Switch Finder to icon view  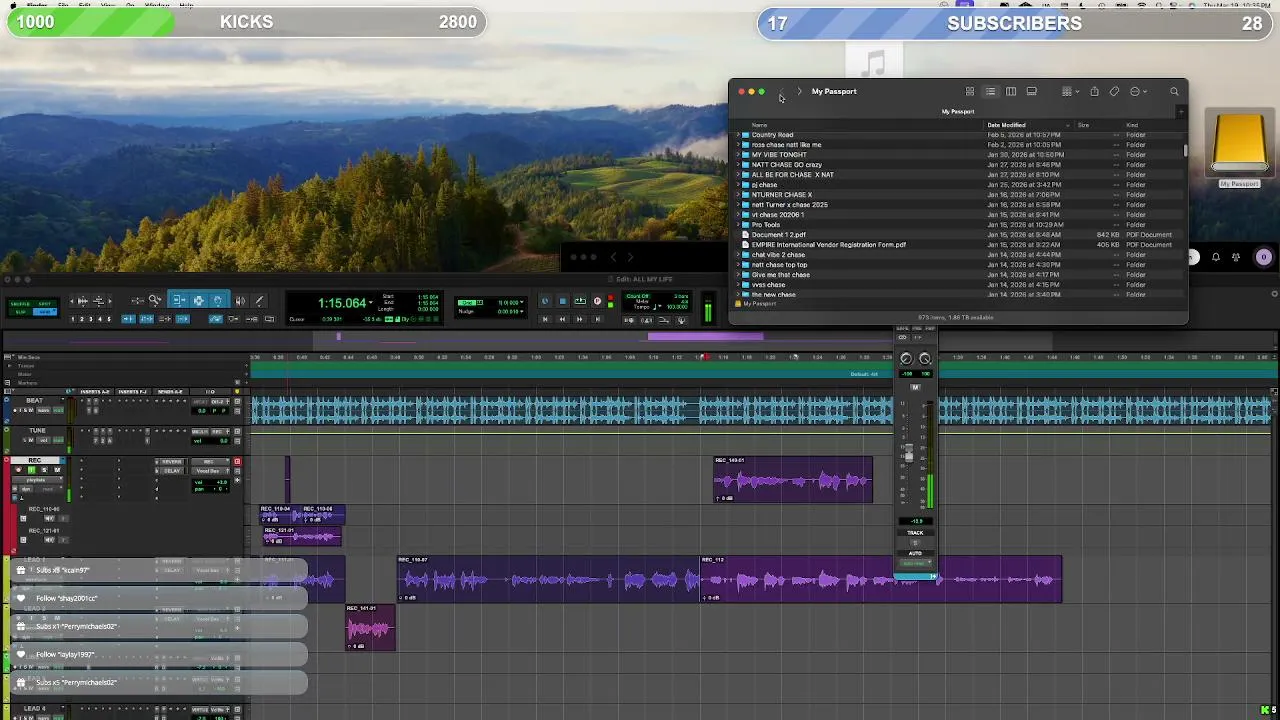coord(969,92)
